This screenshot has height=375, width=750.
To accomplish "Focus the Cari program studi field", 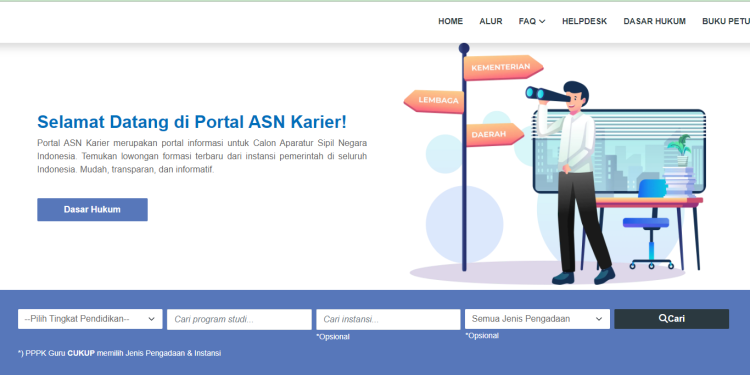I will pyautogui.click(x=239, y=320).
